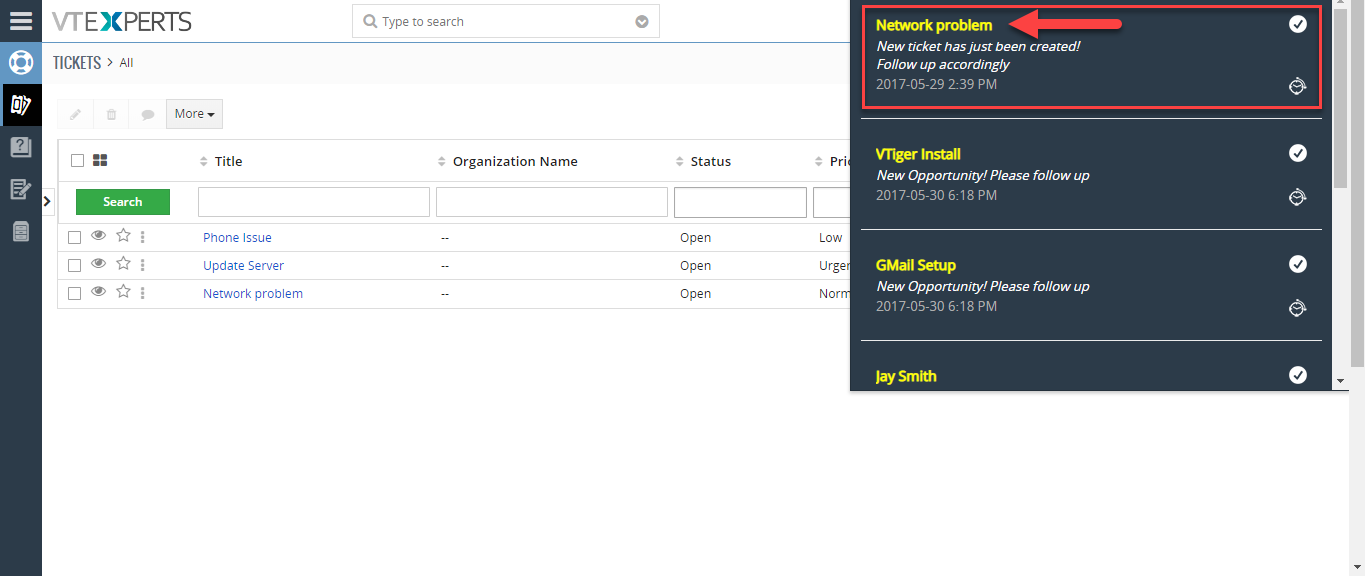Viewport: 1365px width, 576px height.
Task: Expand the More actions dropdown
Action: (x=194, y=114)
